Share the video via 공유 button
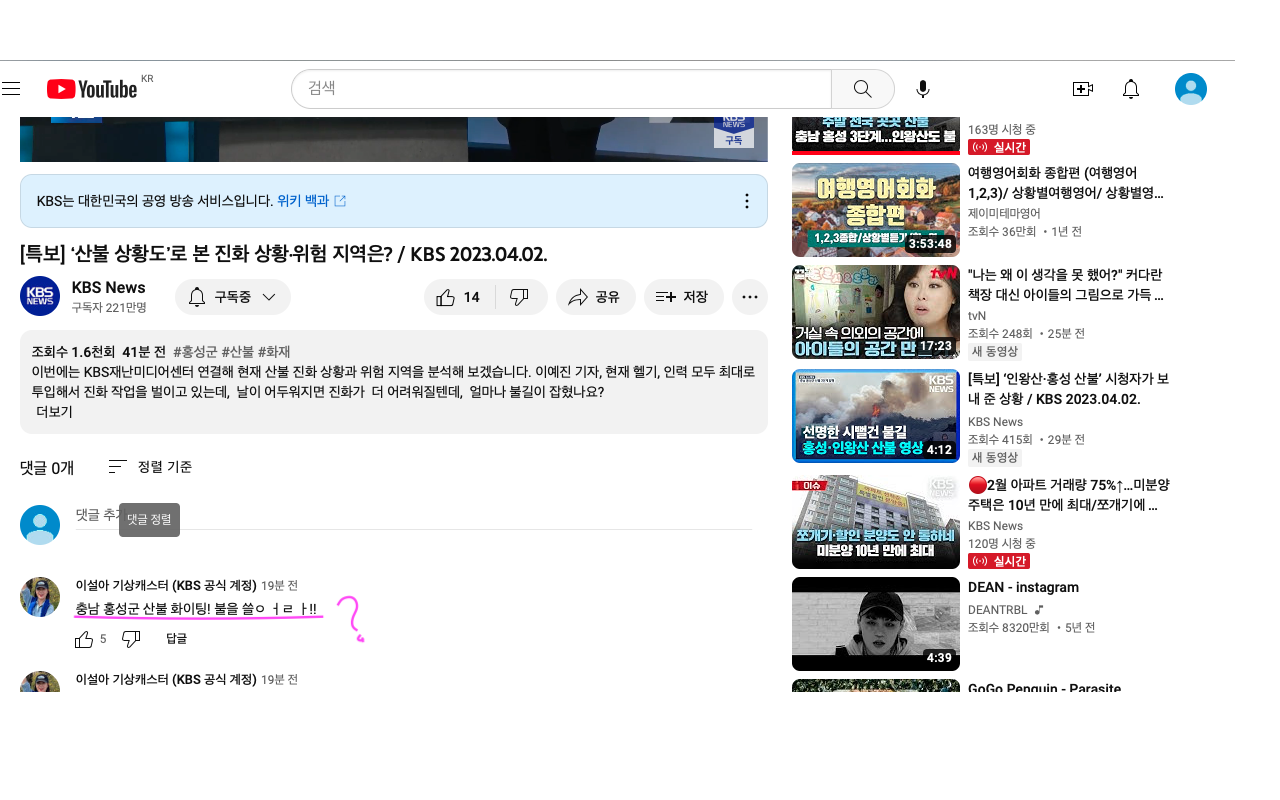The height and width of the screenshot is (800, 1280). point(595,297)
